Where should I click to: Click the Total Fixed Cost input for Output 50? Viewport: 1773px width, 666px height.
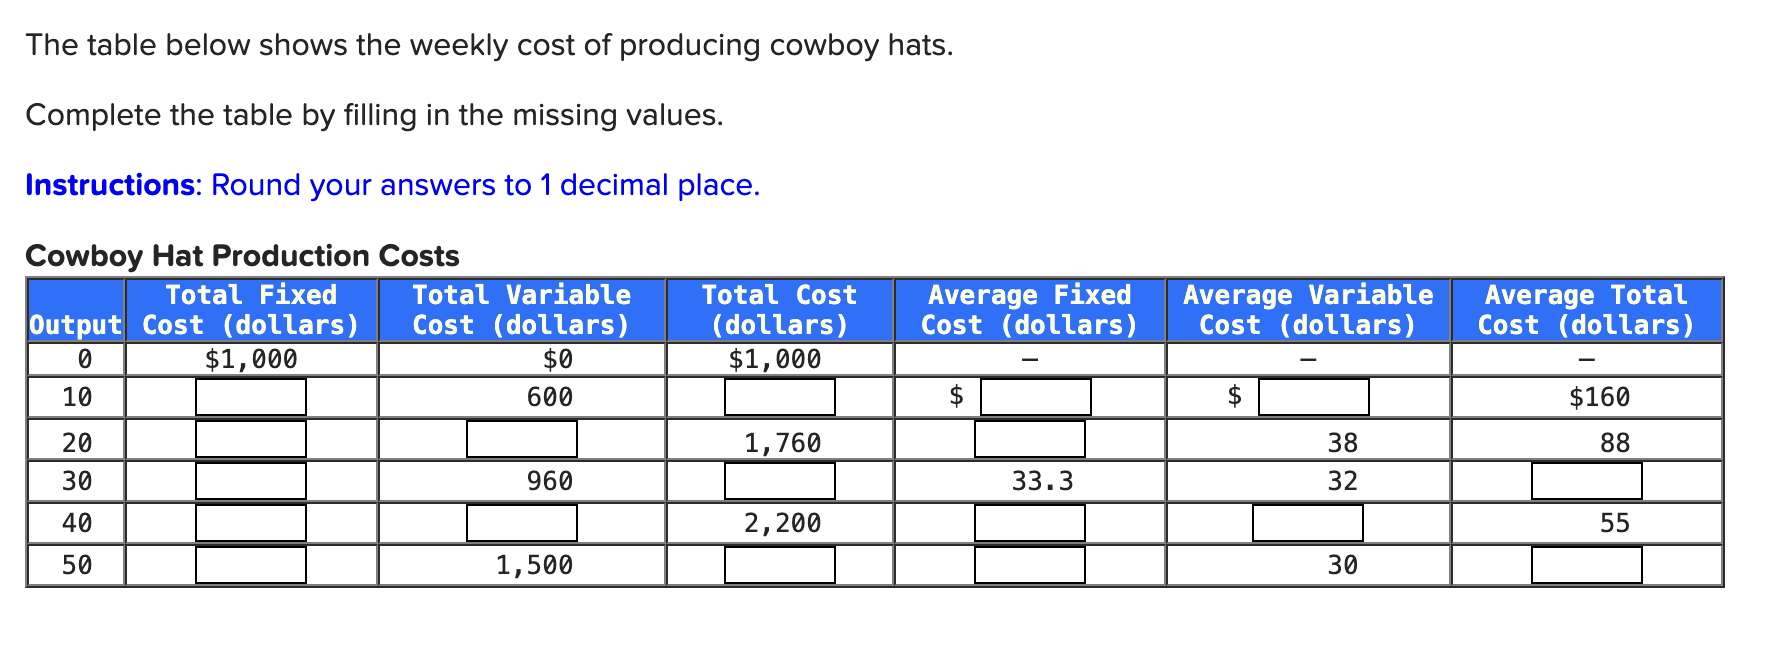pyautogui.click(x=249, y=566)
